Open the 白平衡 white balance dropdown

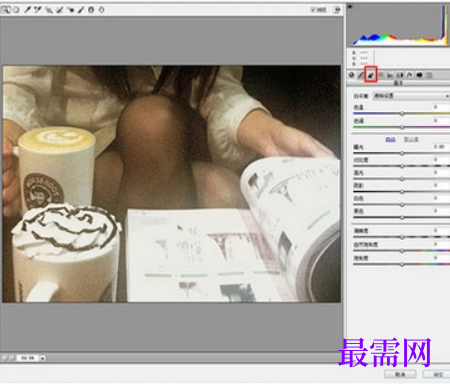point(411,96)
